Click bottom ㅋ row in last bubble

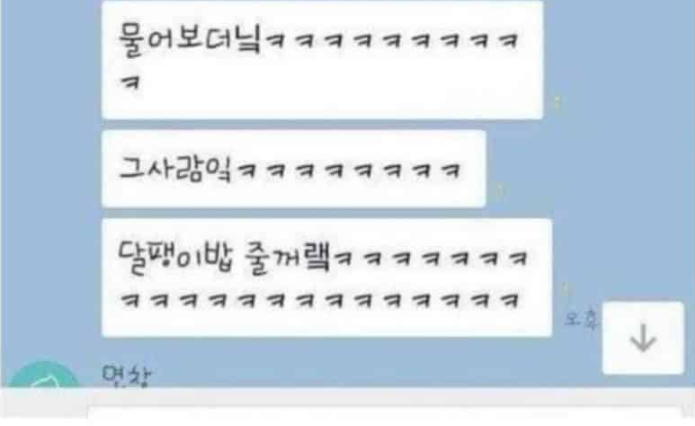tap(320, 300)
